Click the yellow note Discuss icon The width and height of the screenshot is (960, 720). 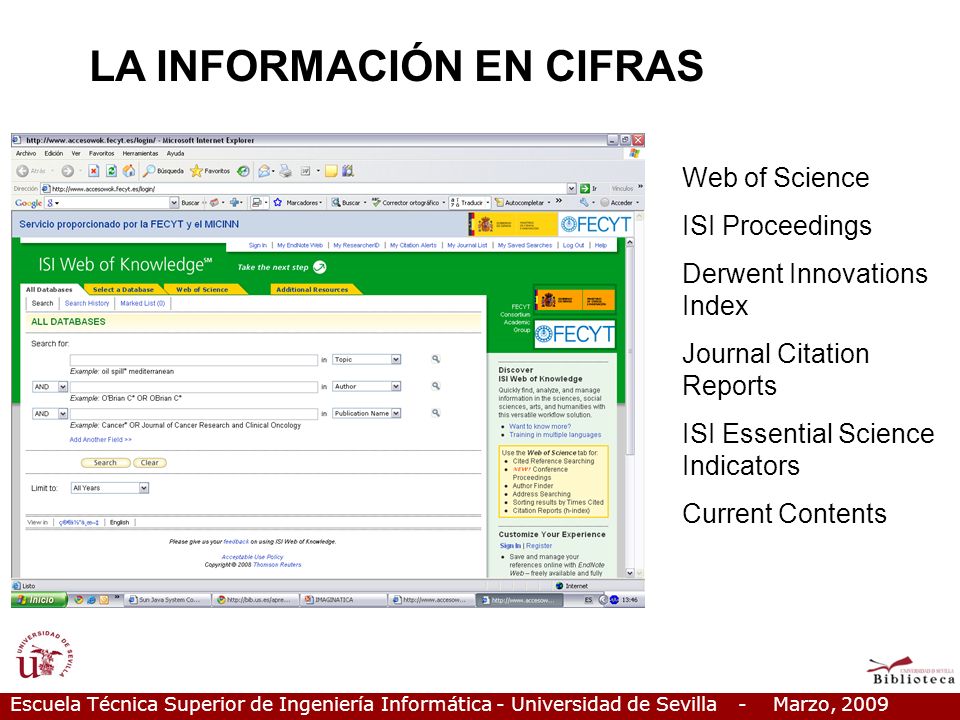point(331,171)
